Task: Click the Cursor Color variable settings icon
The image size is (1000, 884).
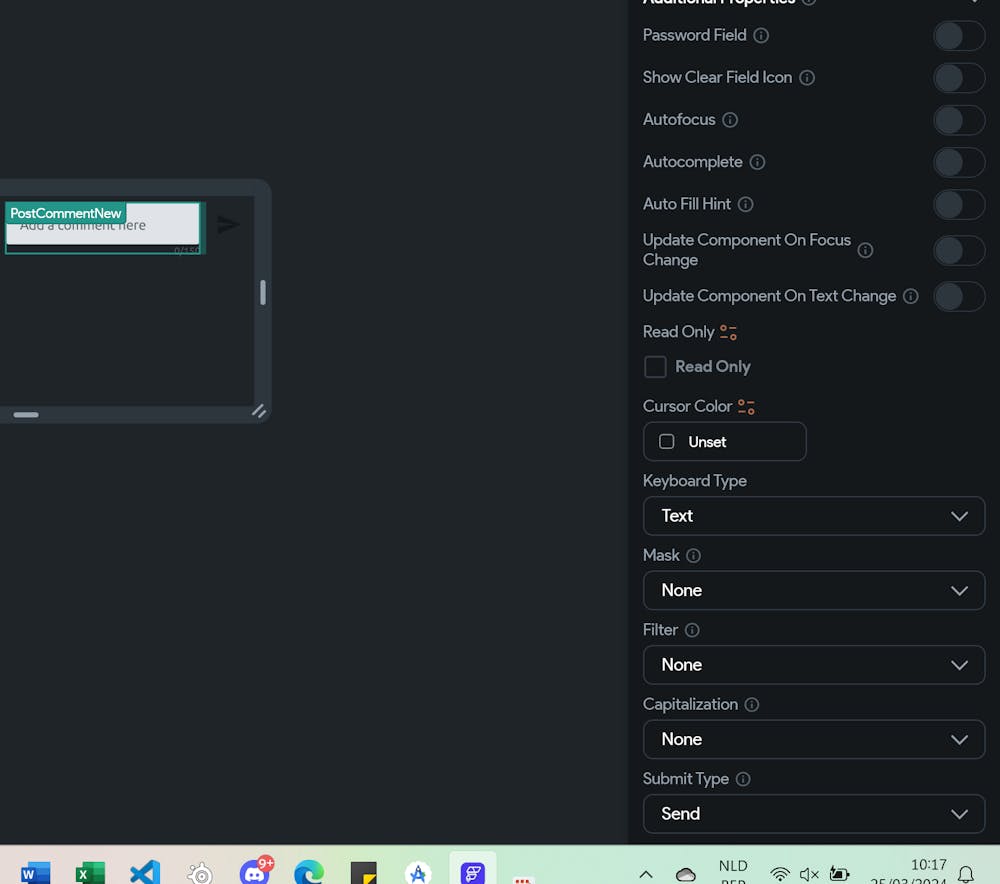Action: 746,407
